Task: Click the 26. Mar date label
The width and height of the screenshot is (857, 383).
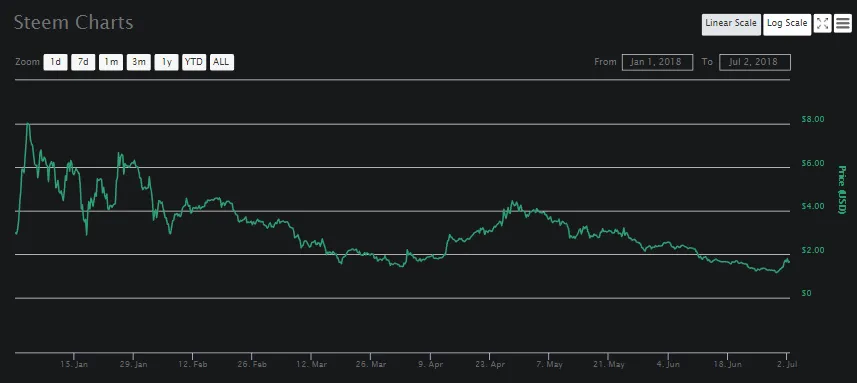Action: 371,364
